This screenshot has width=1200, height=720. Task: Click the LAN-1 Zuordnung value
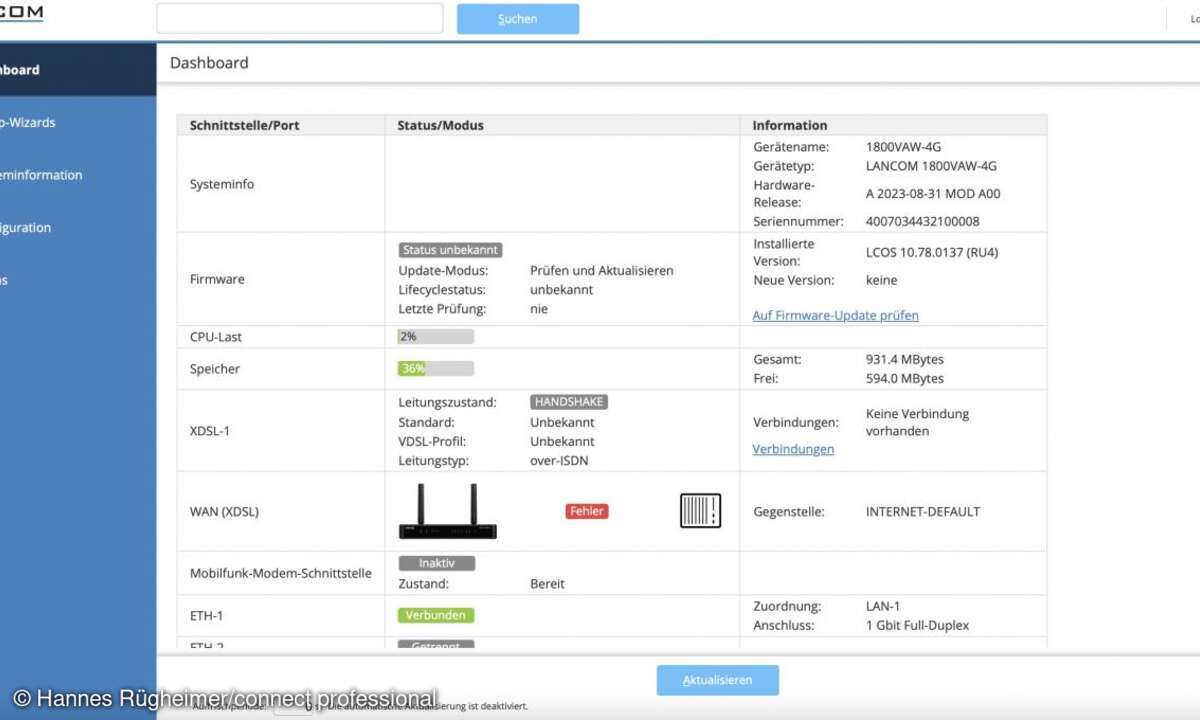click(x=883, y=606)
